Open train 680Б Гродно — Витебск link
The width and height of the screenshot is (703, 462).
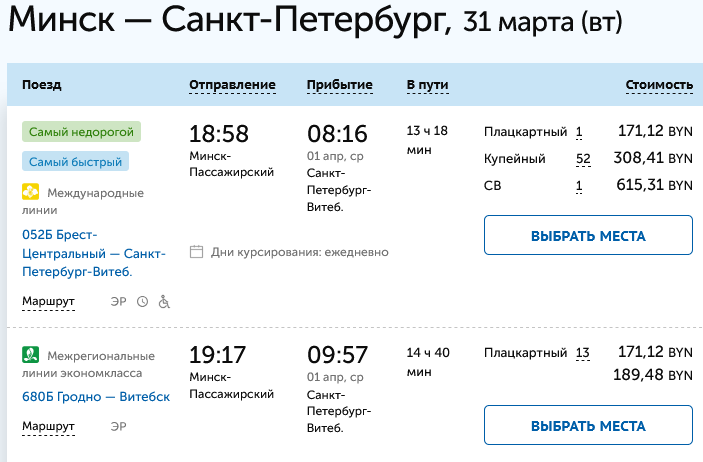[96, 396]
